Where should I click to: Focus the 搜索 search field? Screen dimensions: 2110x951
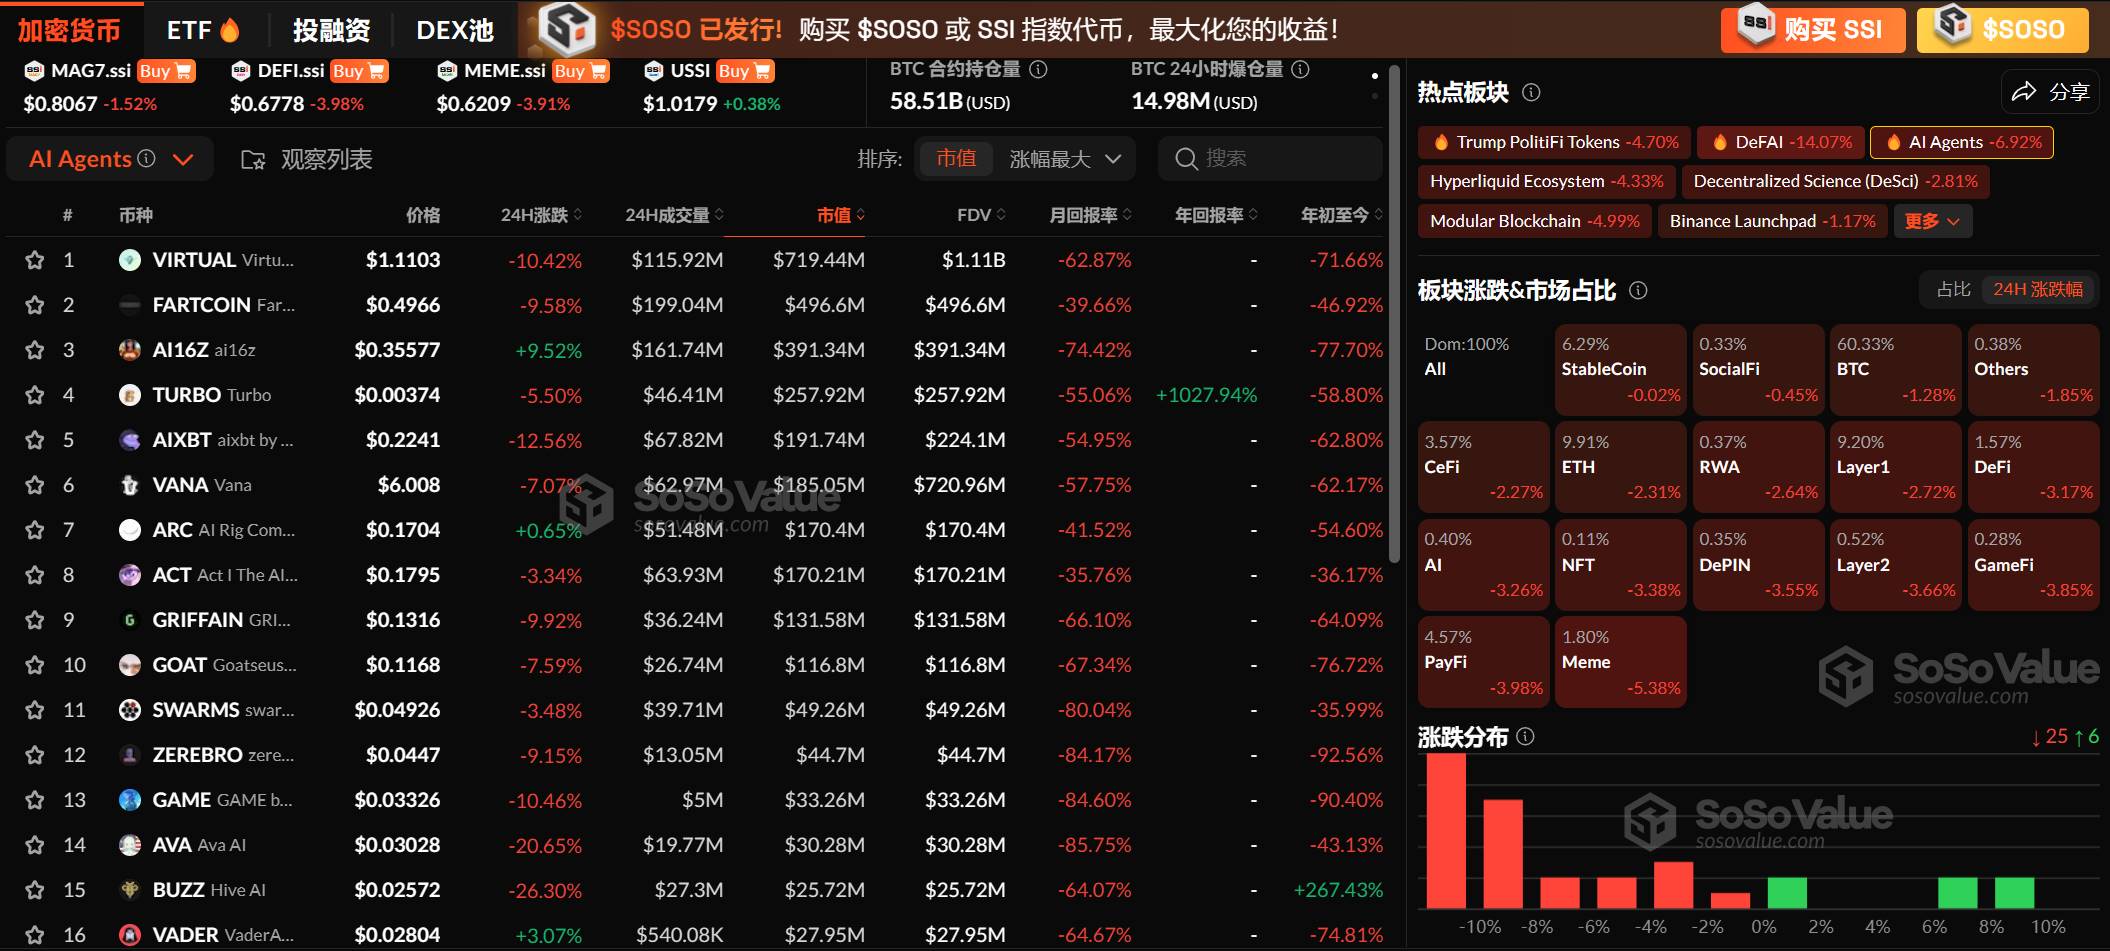tap(1270, 159)
